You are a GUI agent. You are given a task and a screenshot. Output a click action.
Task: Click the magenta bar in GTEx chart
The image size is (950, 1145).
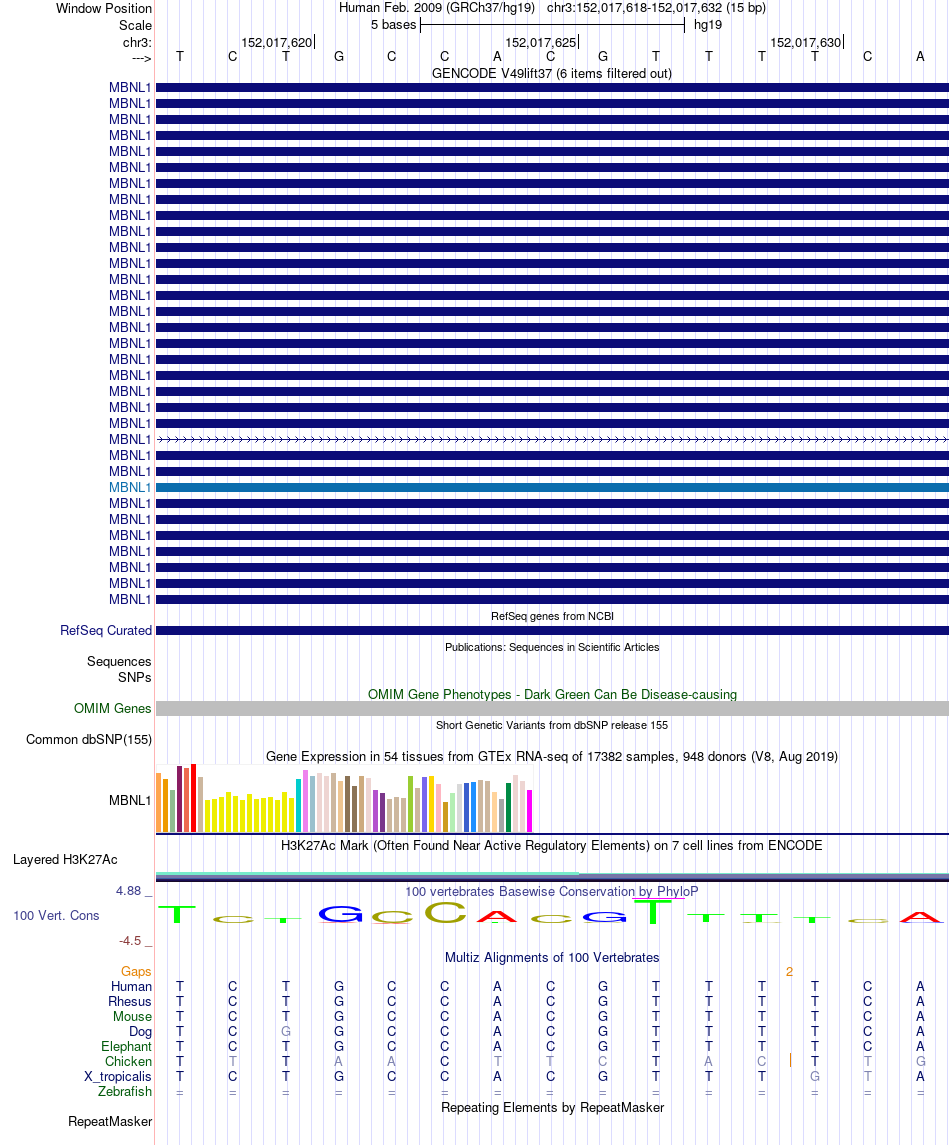pos(529,811)
